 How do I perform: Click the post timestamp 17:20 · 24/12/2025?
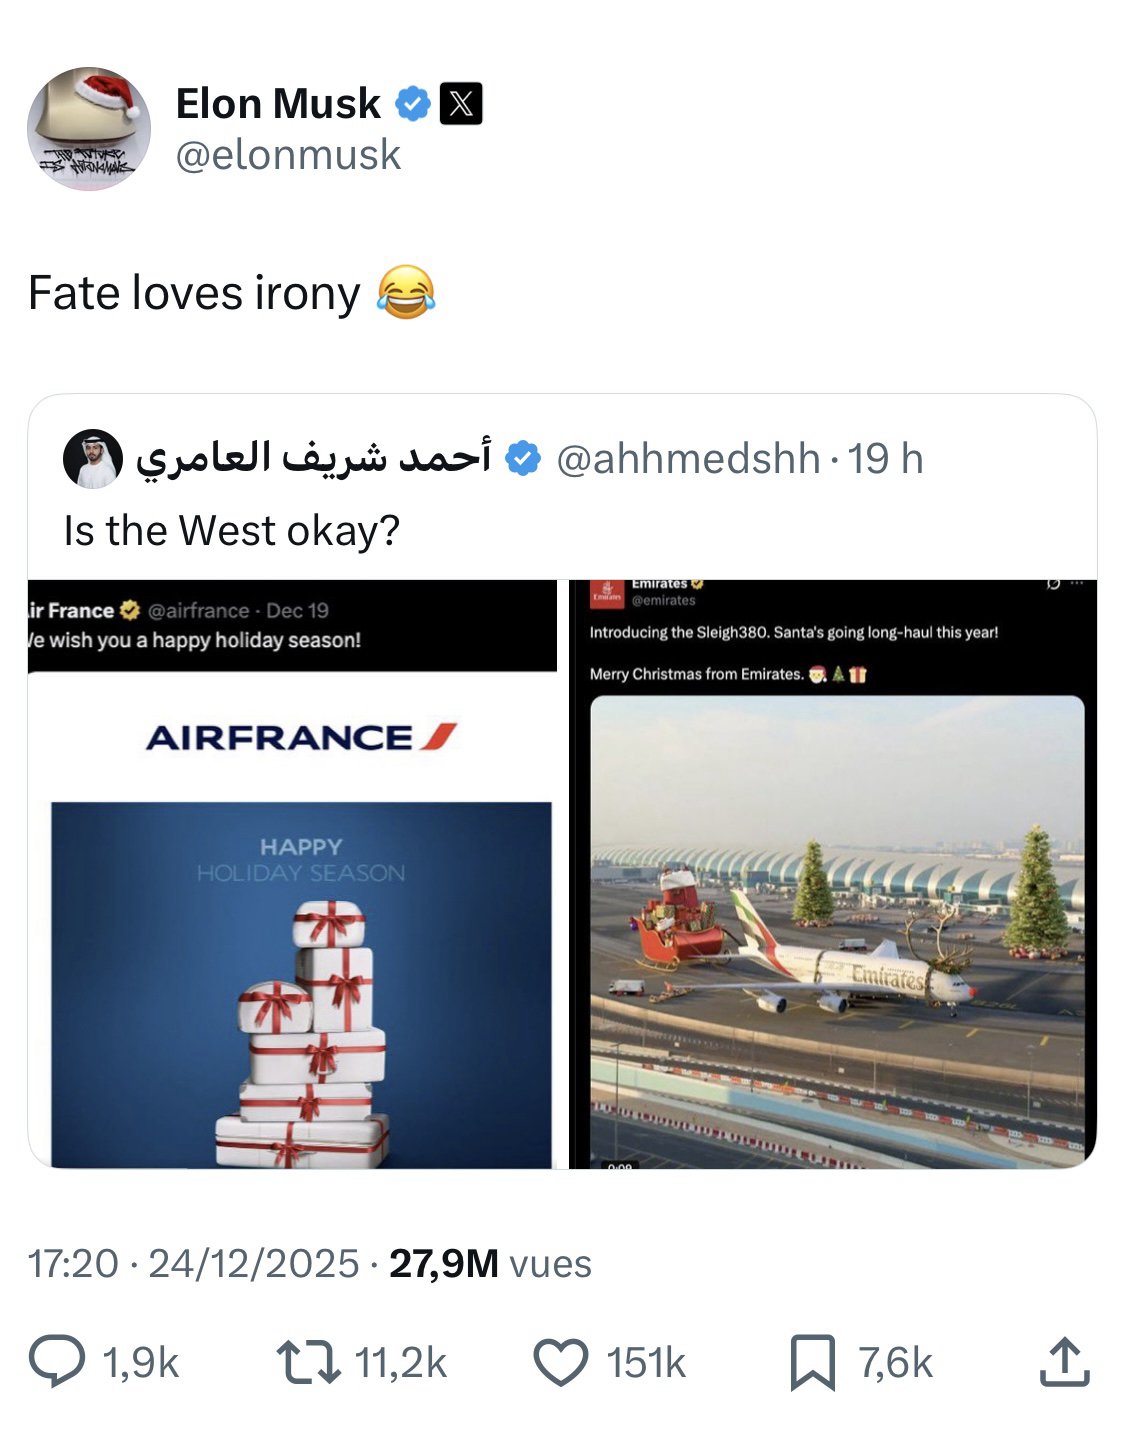[193, 1263]
